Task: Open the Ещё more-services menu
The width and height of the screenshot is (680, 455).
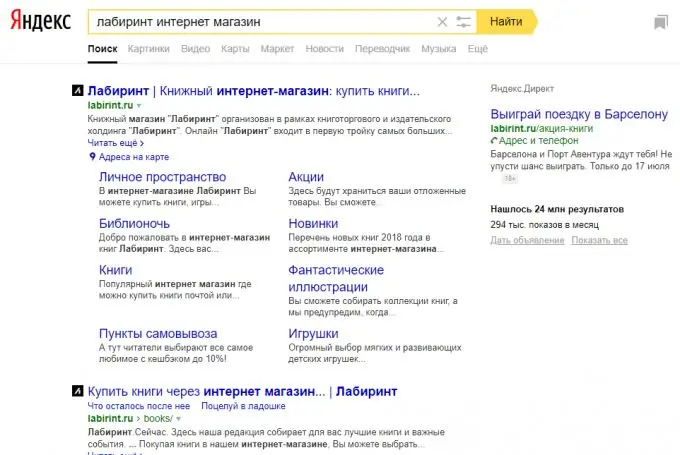Action: 477,49
